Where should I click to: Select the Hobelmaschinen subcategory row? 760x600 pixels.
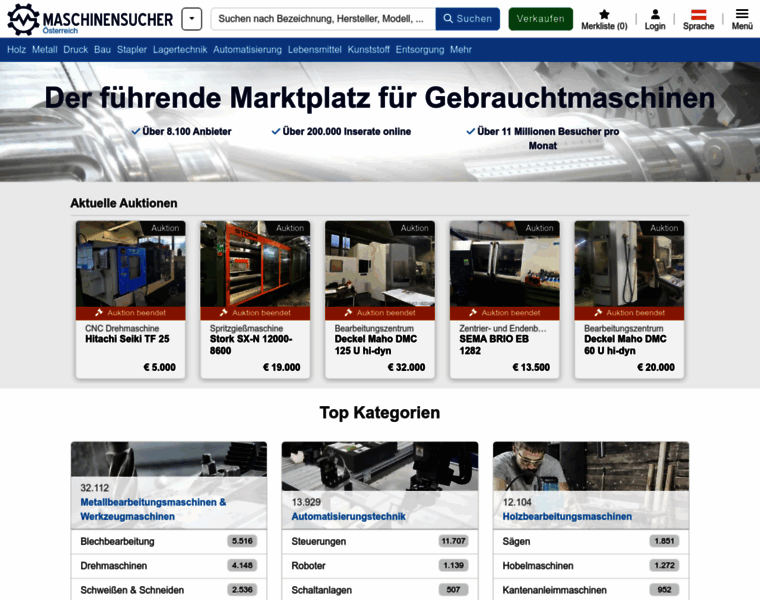click(591, 566)
